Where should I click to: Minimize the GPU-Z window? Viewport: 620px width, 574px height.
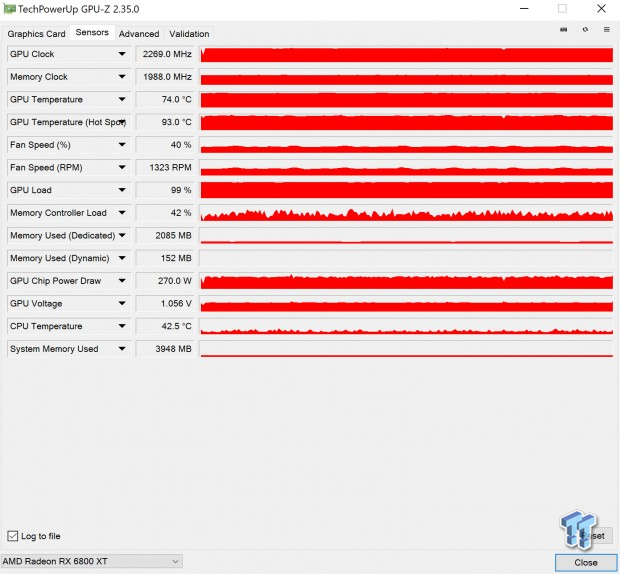524,9
